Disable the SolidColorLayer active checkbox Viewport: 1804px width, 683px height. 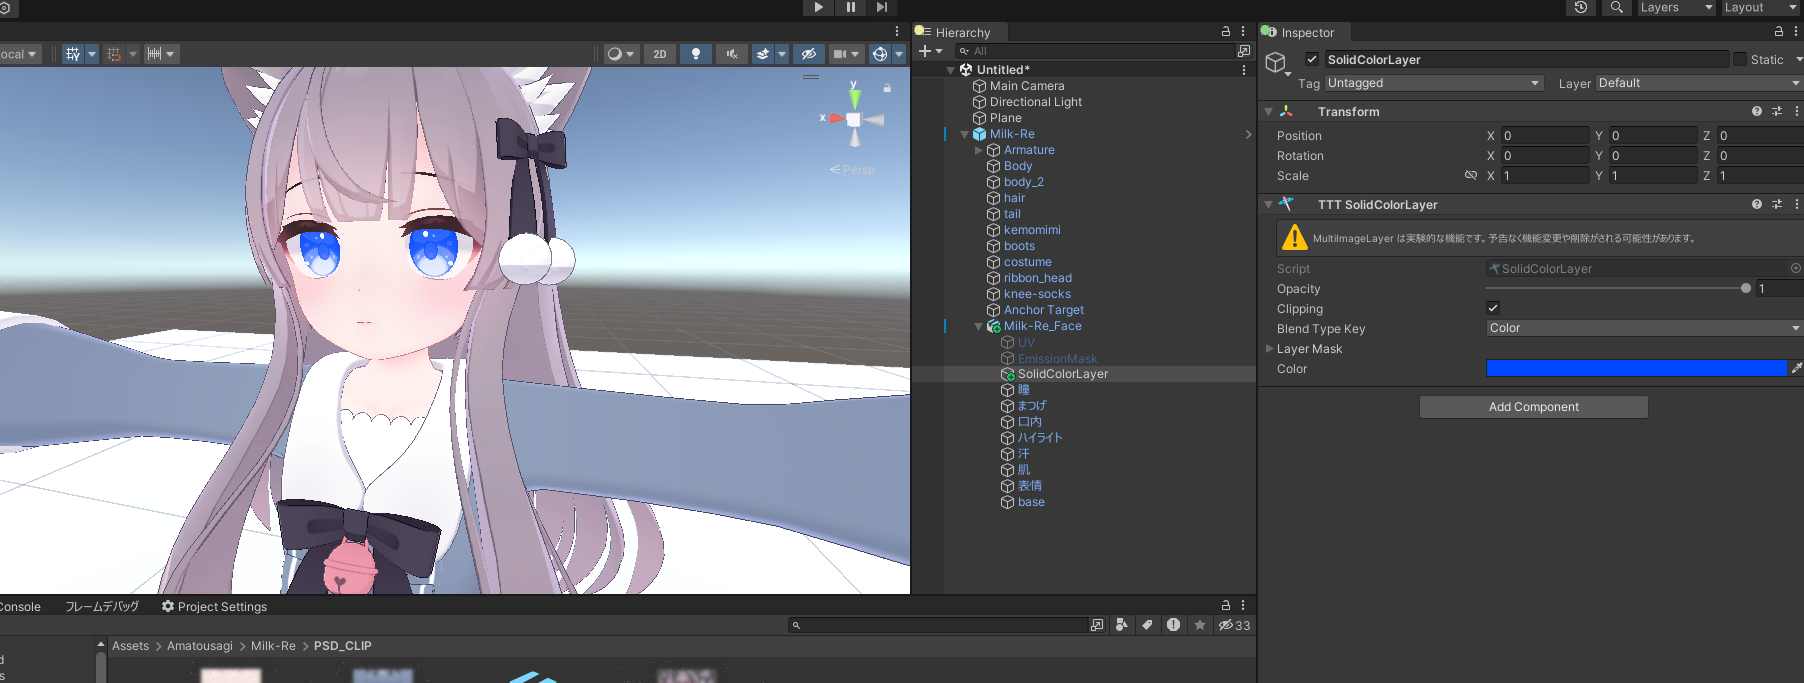[1312, 59]
